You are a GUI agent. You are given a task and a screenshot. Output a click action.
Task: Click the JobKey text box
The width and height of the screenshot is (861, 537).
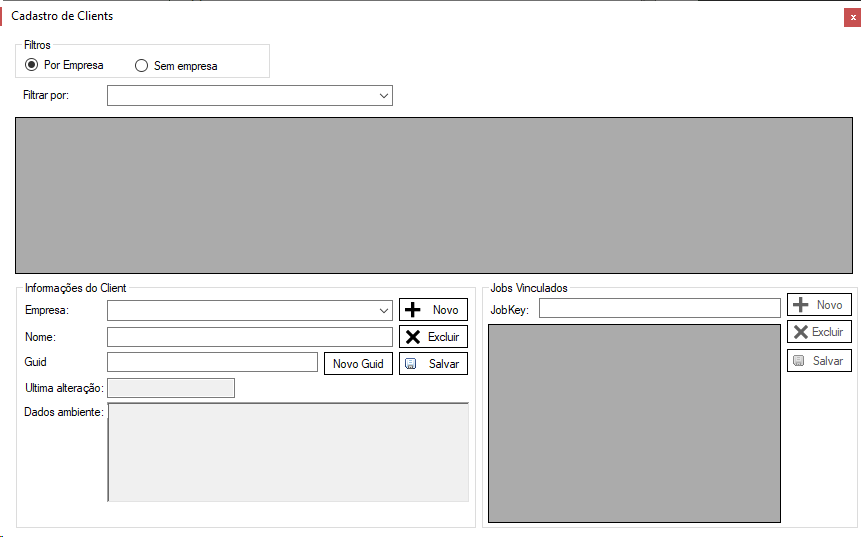(659, 309)
